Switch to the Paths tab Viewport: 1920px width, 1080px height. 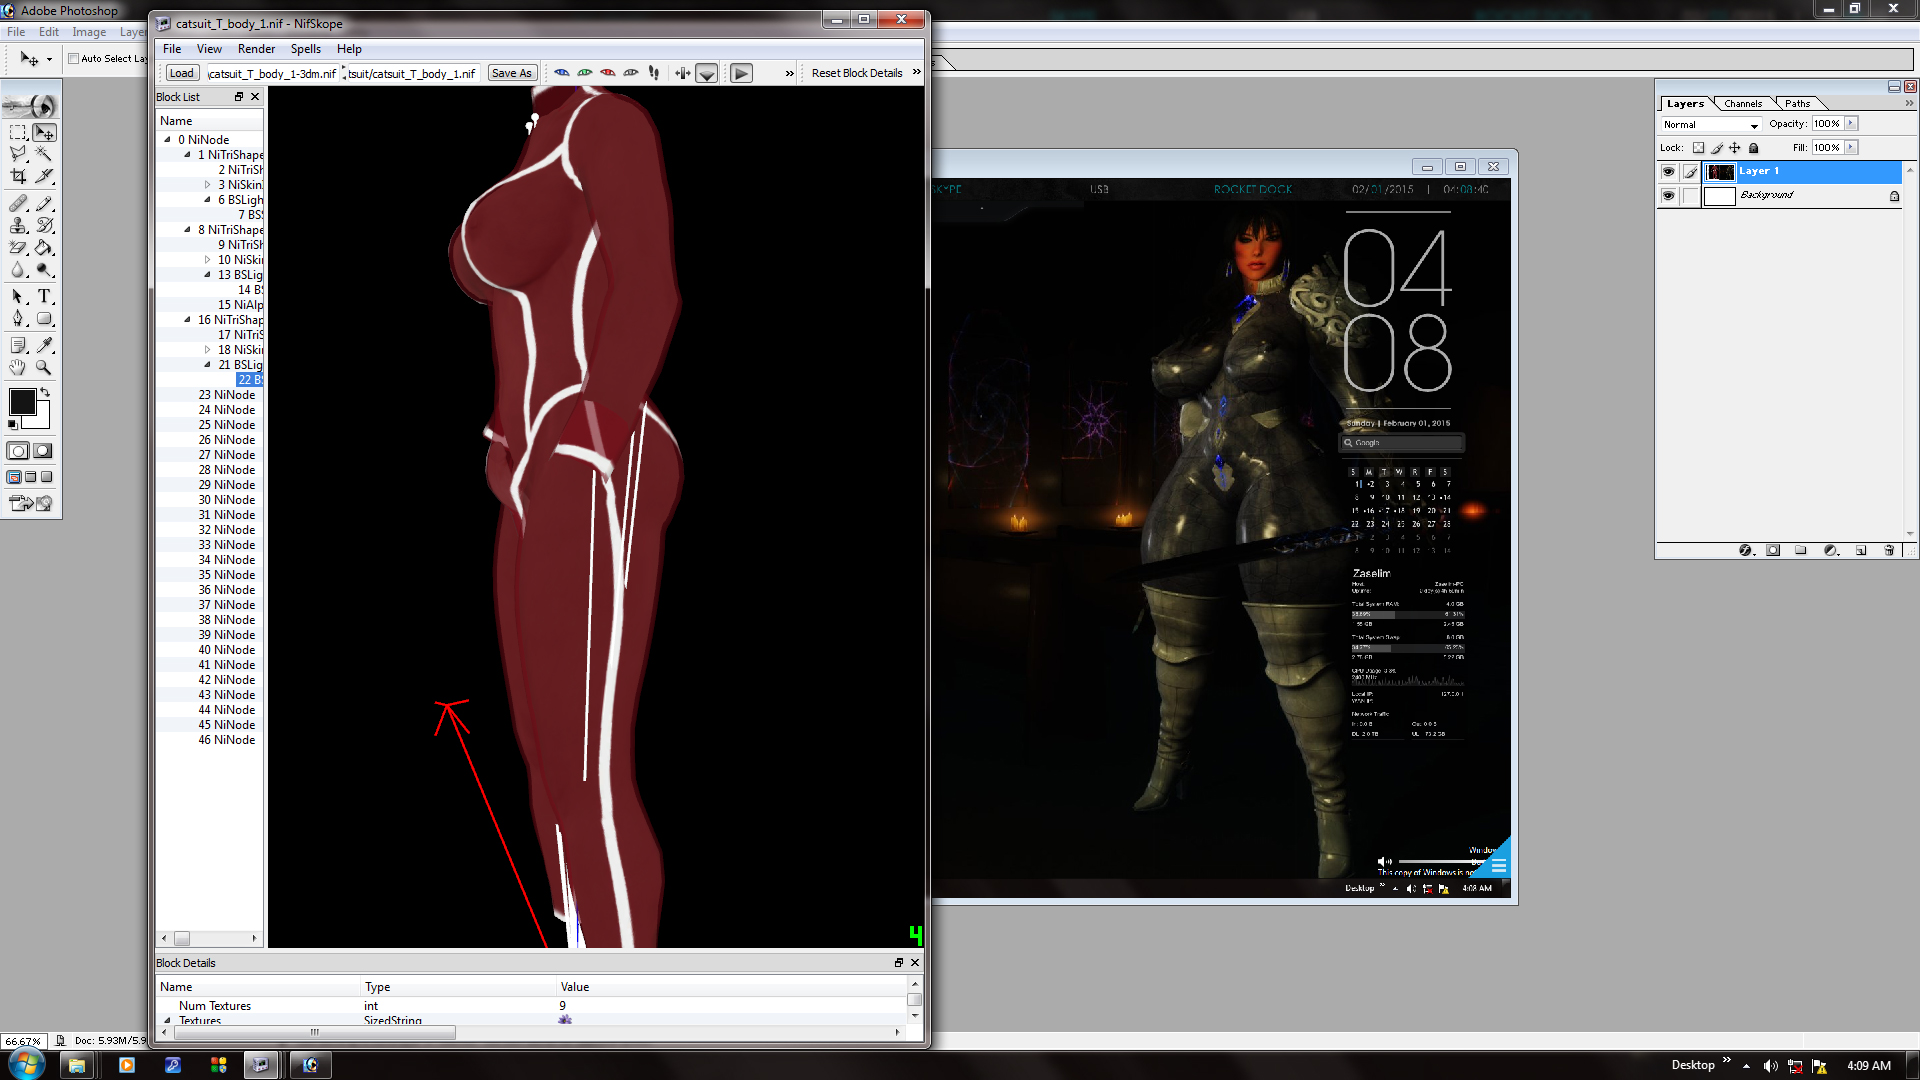1798,104
